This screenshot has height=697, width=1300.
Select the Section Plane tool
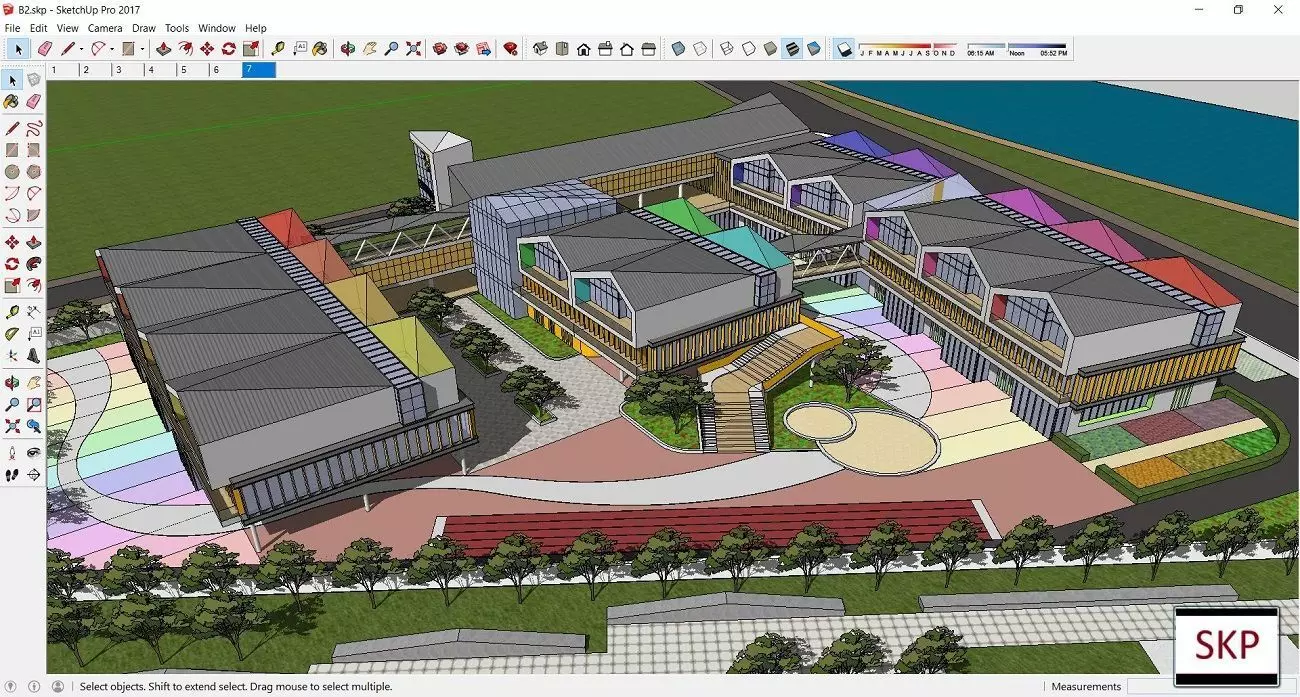pos(34,475)
